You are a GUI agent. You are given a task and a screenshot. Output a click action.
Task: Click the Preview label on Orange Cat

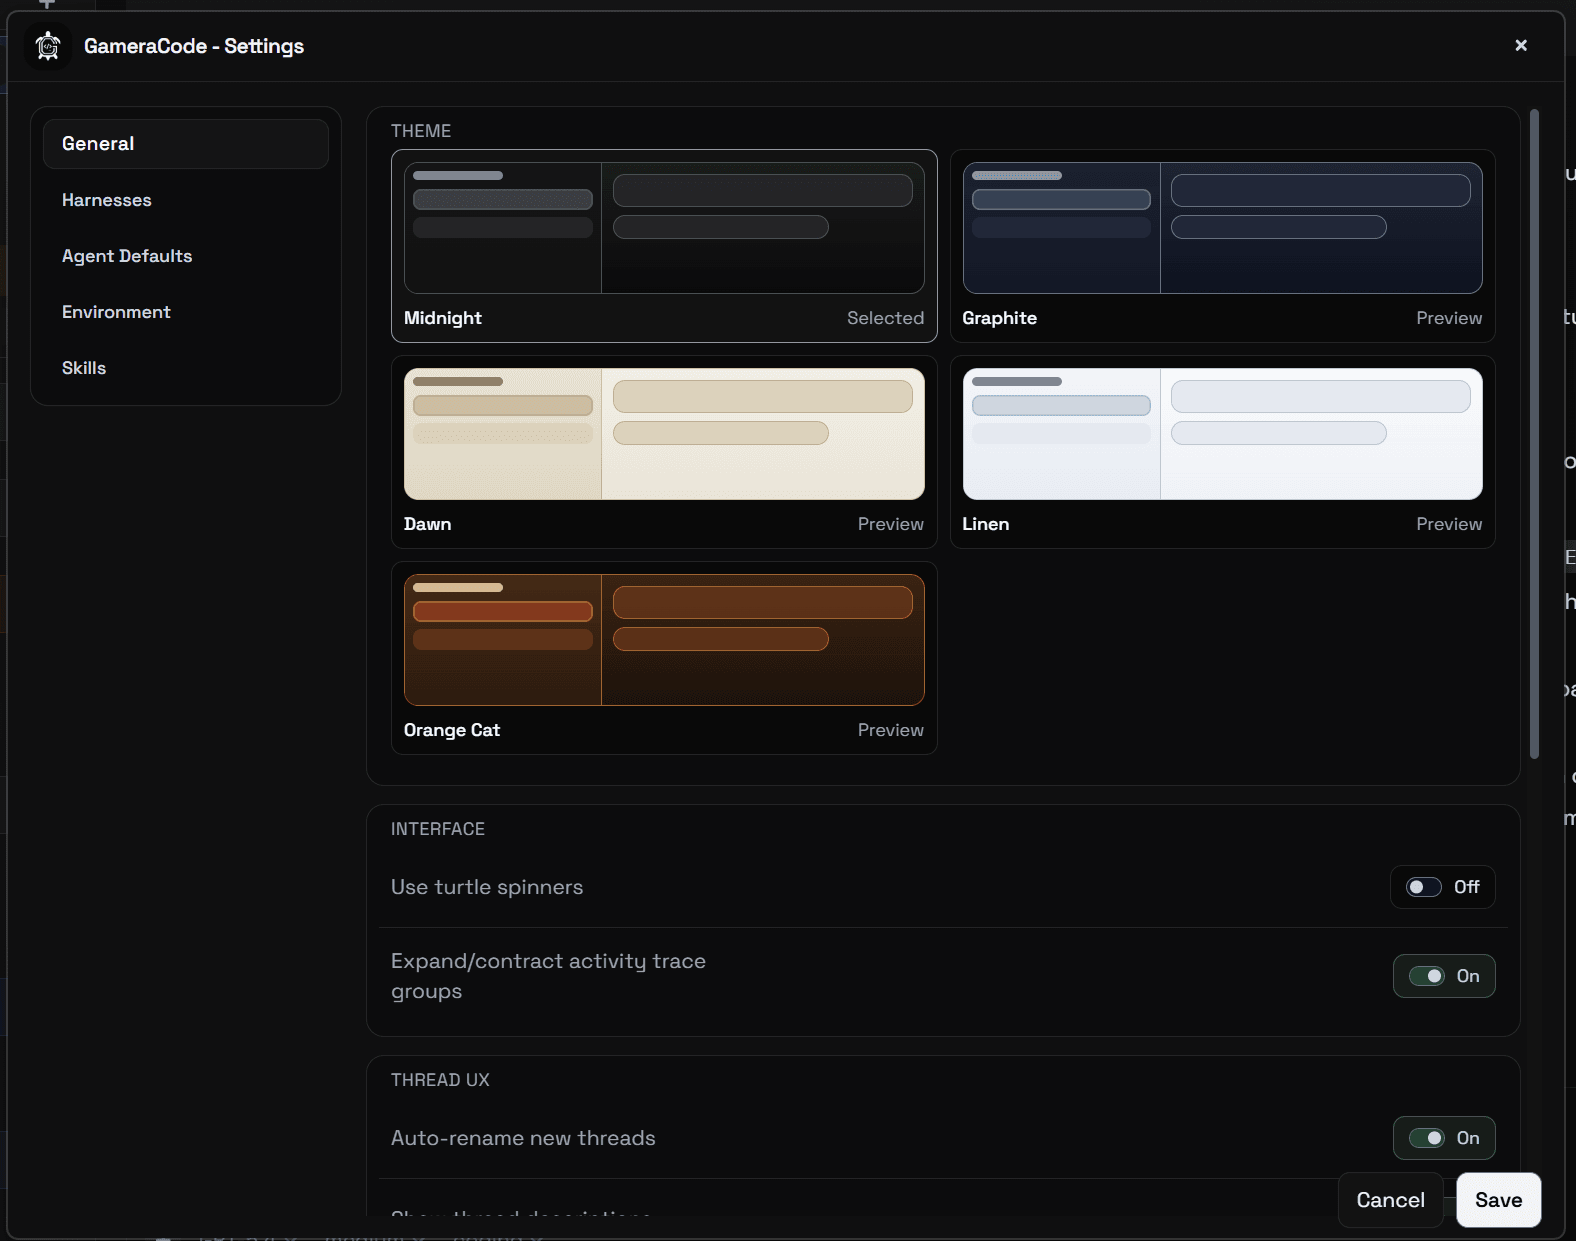point(890,730)
